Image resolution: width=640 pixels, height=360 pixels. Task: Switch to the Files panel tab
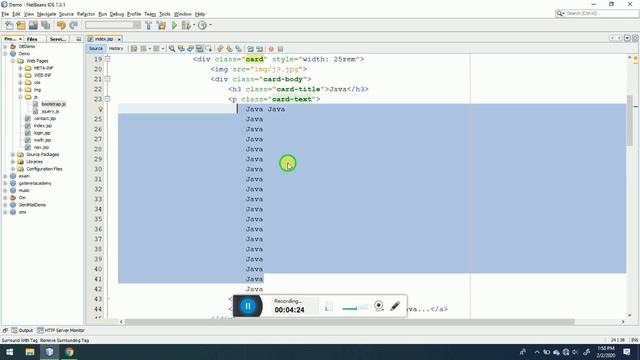[x=32, y=39]
